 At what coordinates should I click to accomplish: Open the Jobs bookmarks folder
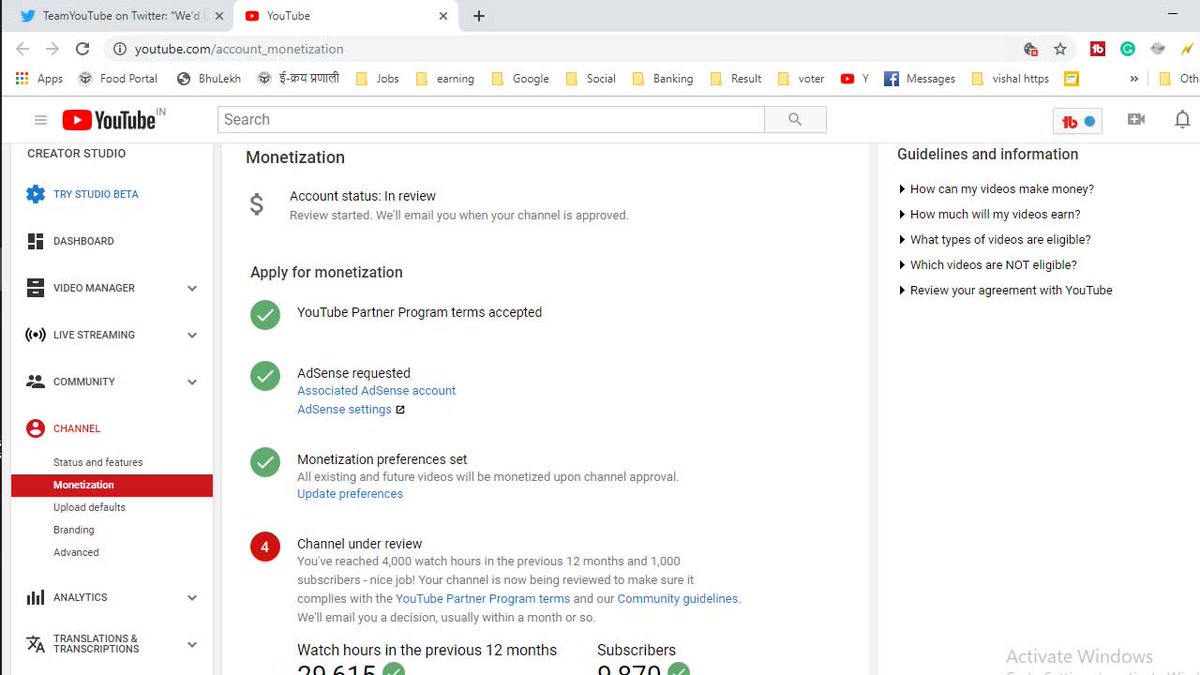pyautogui.click(x=377, y=78)
